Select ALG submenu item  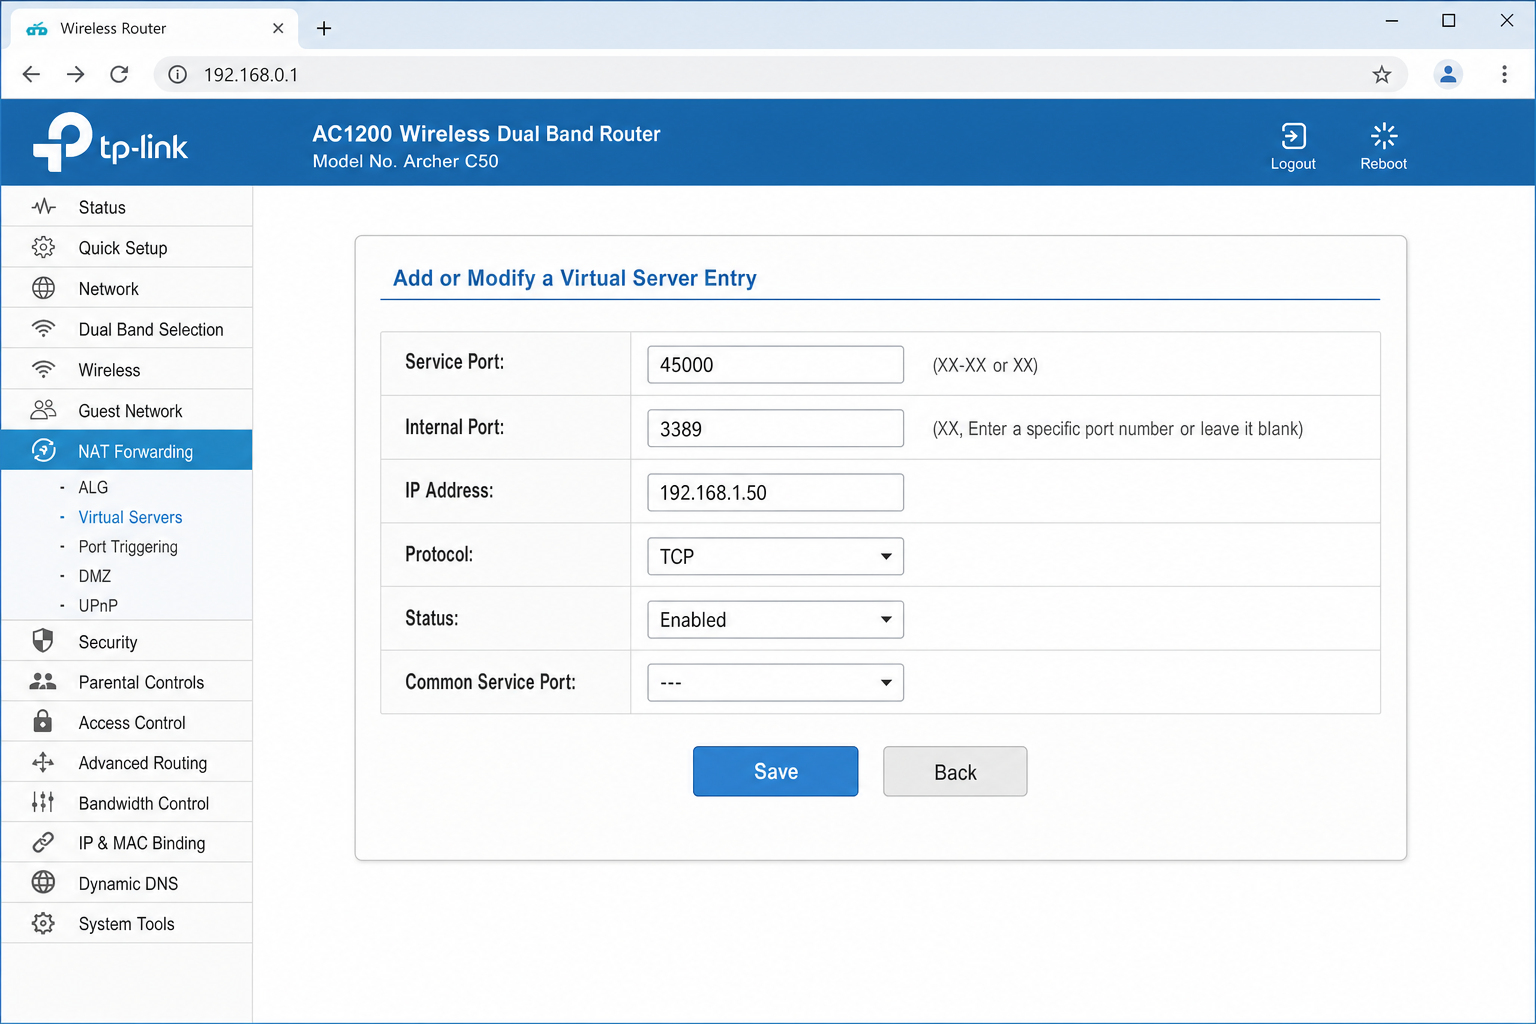pos(93,487)
